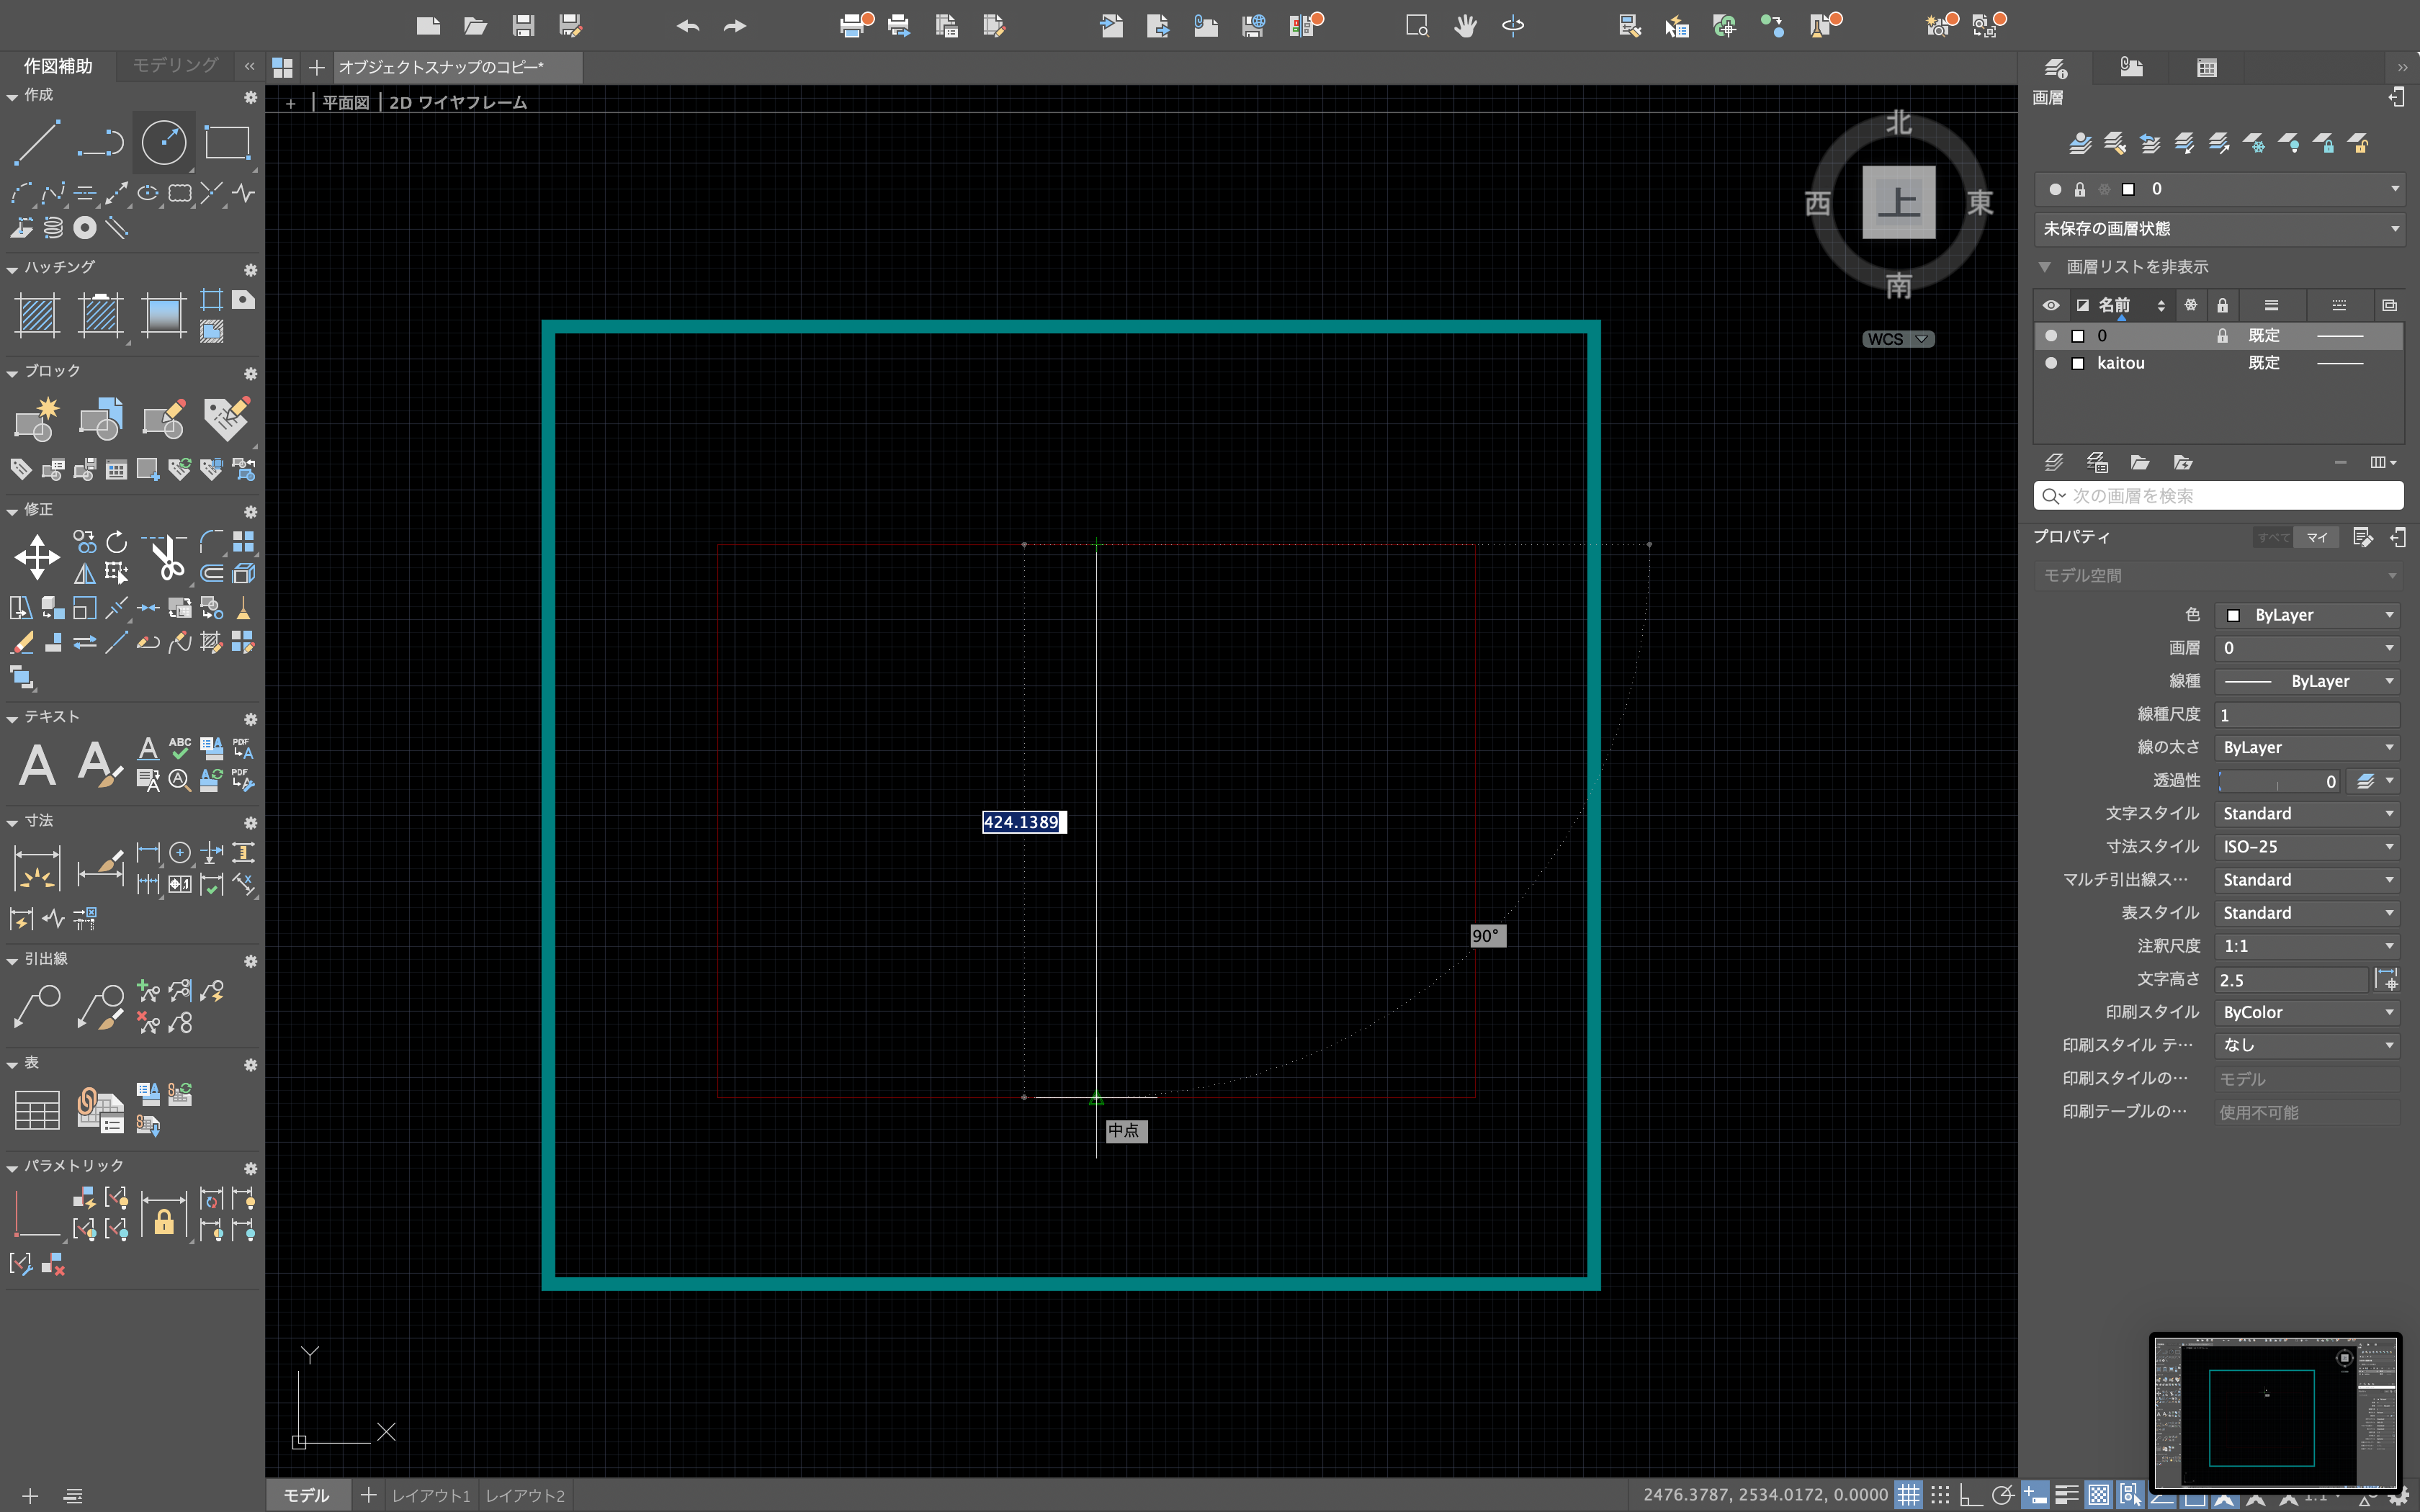Toggle grid display in the status bar
This screenshot has width=2420, height=1512.
[x=1911, y=1494]
